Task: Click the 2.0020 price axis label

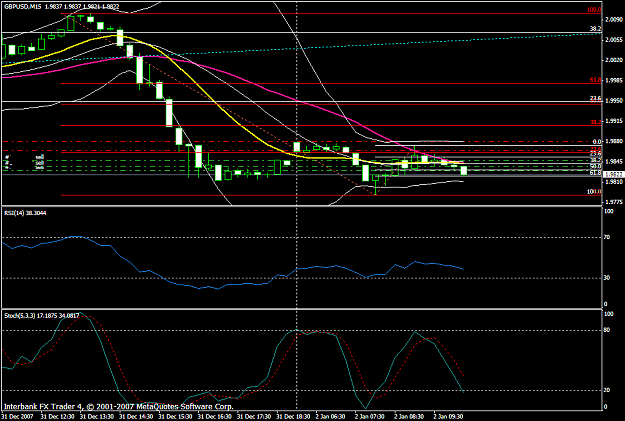Action: (x=614, y=60)
